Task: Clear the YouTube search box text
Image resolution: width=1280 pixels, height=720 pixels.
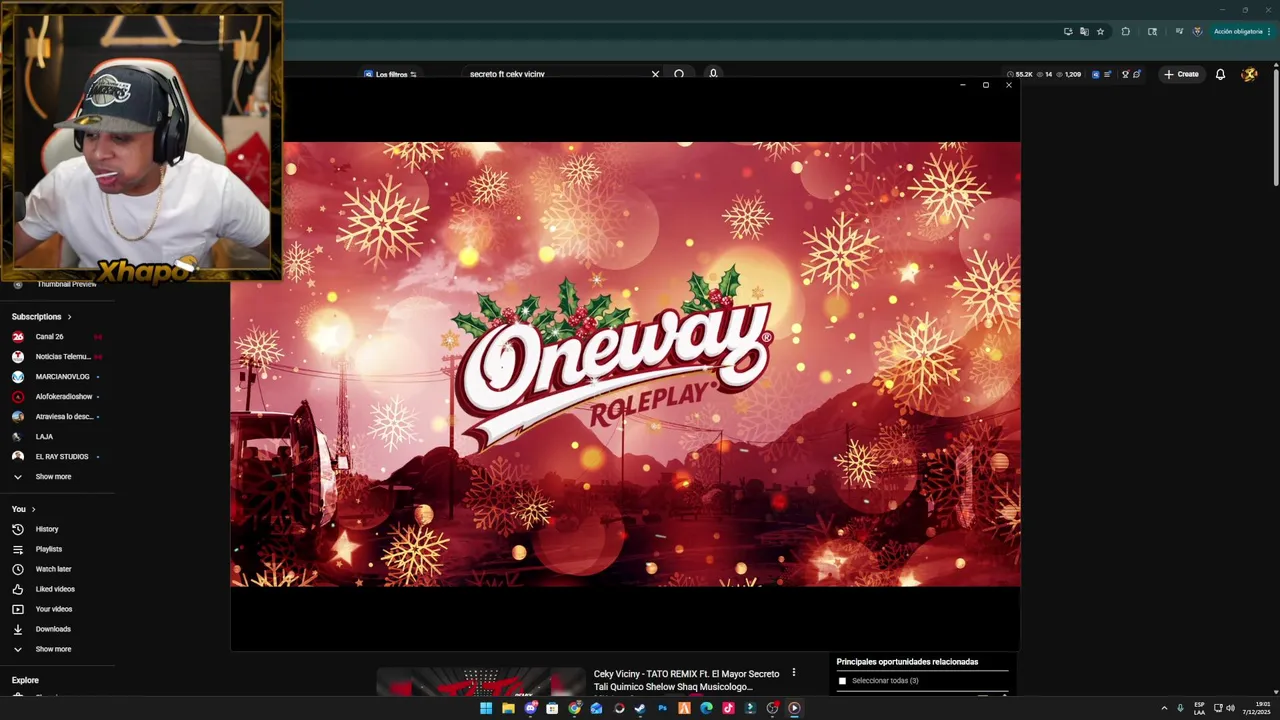Action: [655, 74]
